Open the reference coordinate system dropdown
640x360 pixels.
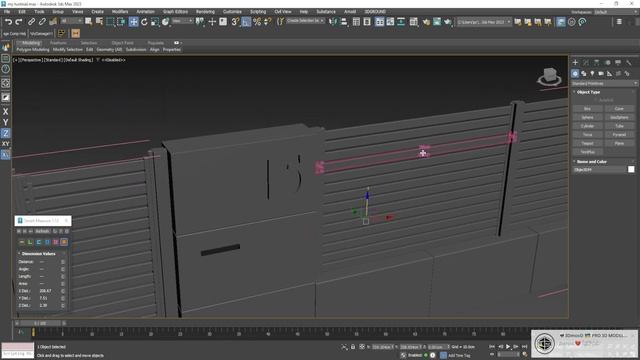pyautogui.click(x=182, y=21)
